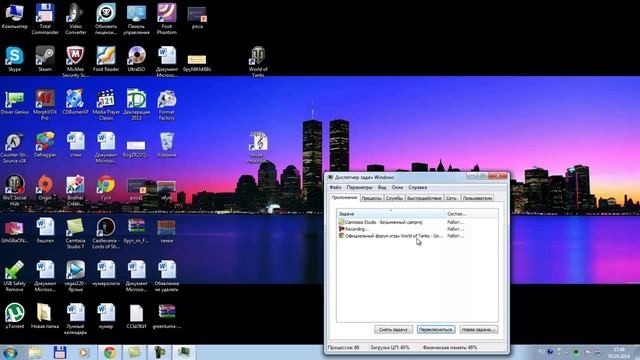Image resolution: width=640 pixels, height=360 pixels.
Task: Launch the Driver Genius desktop shortcut
Action: pyautogui.click(x=14, y=102)
